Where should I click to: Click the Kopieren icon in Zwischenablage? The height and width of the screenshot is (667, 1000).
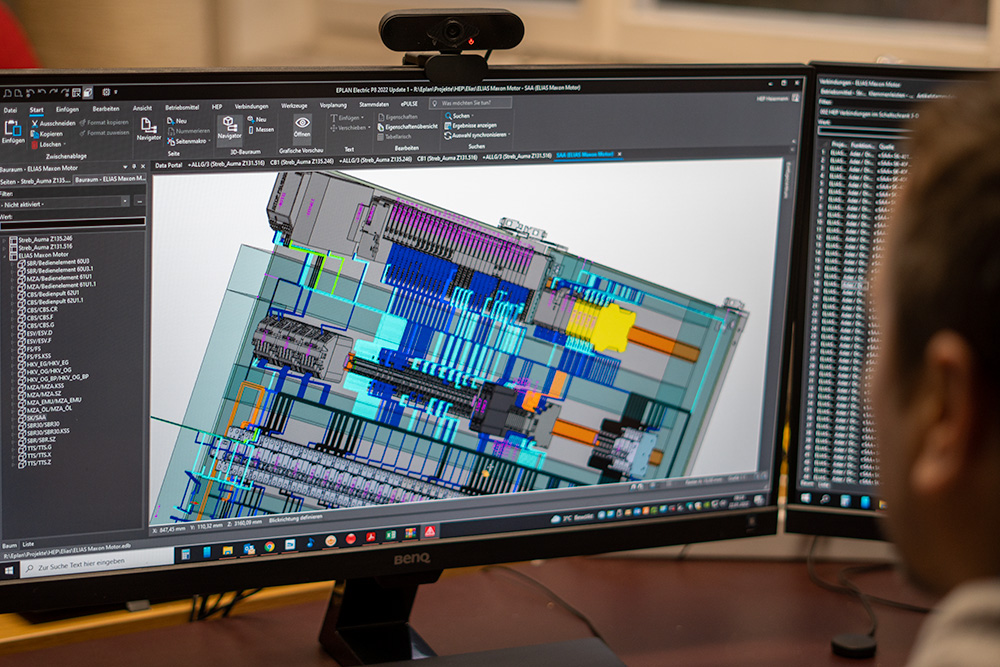(34, 134)
